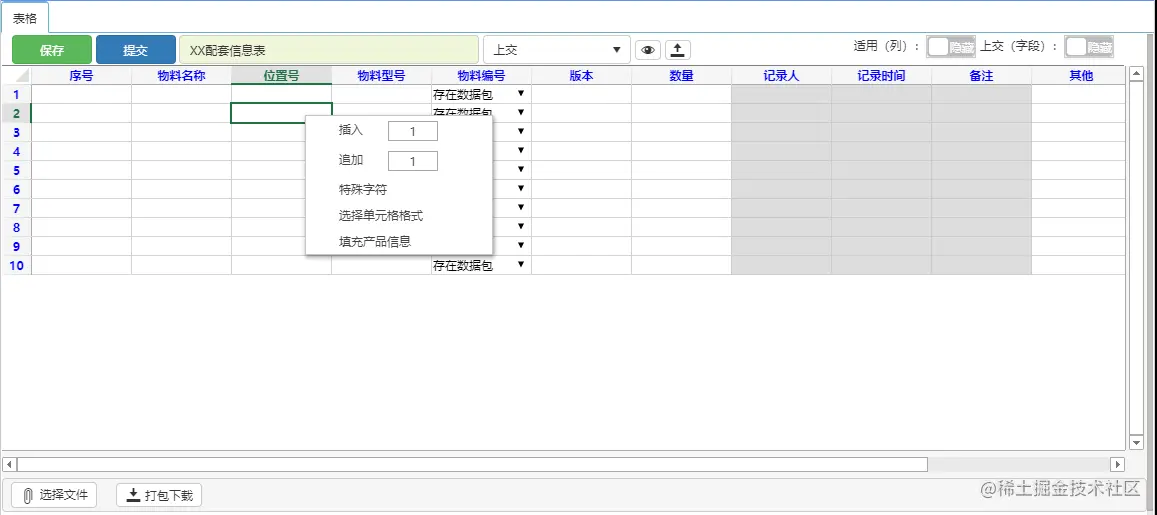Click the XX配套信息表 title field
The width and height of the screenshot is (1157, 515).
tap(329, 50)
